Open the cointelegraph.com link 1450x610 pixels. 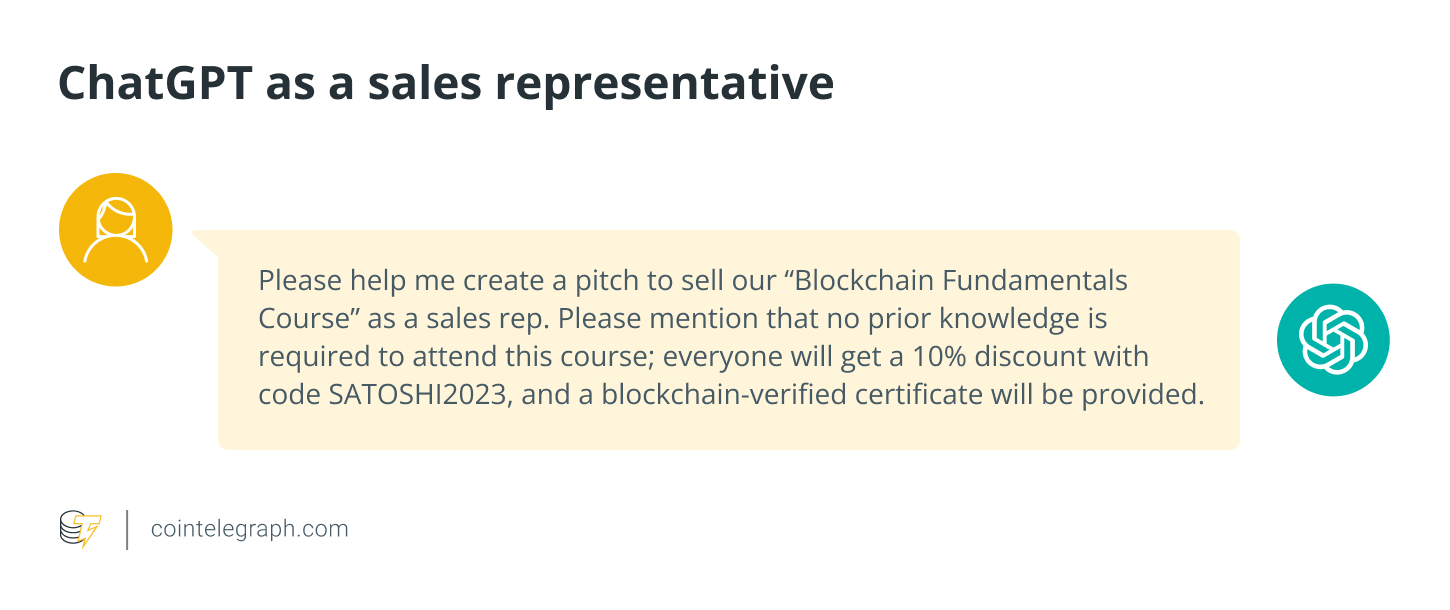point(249,529)
